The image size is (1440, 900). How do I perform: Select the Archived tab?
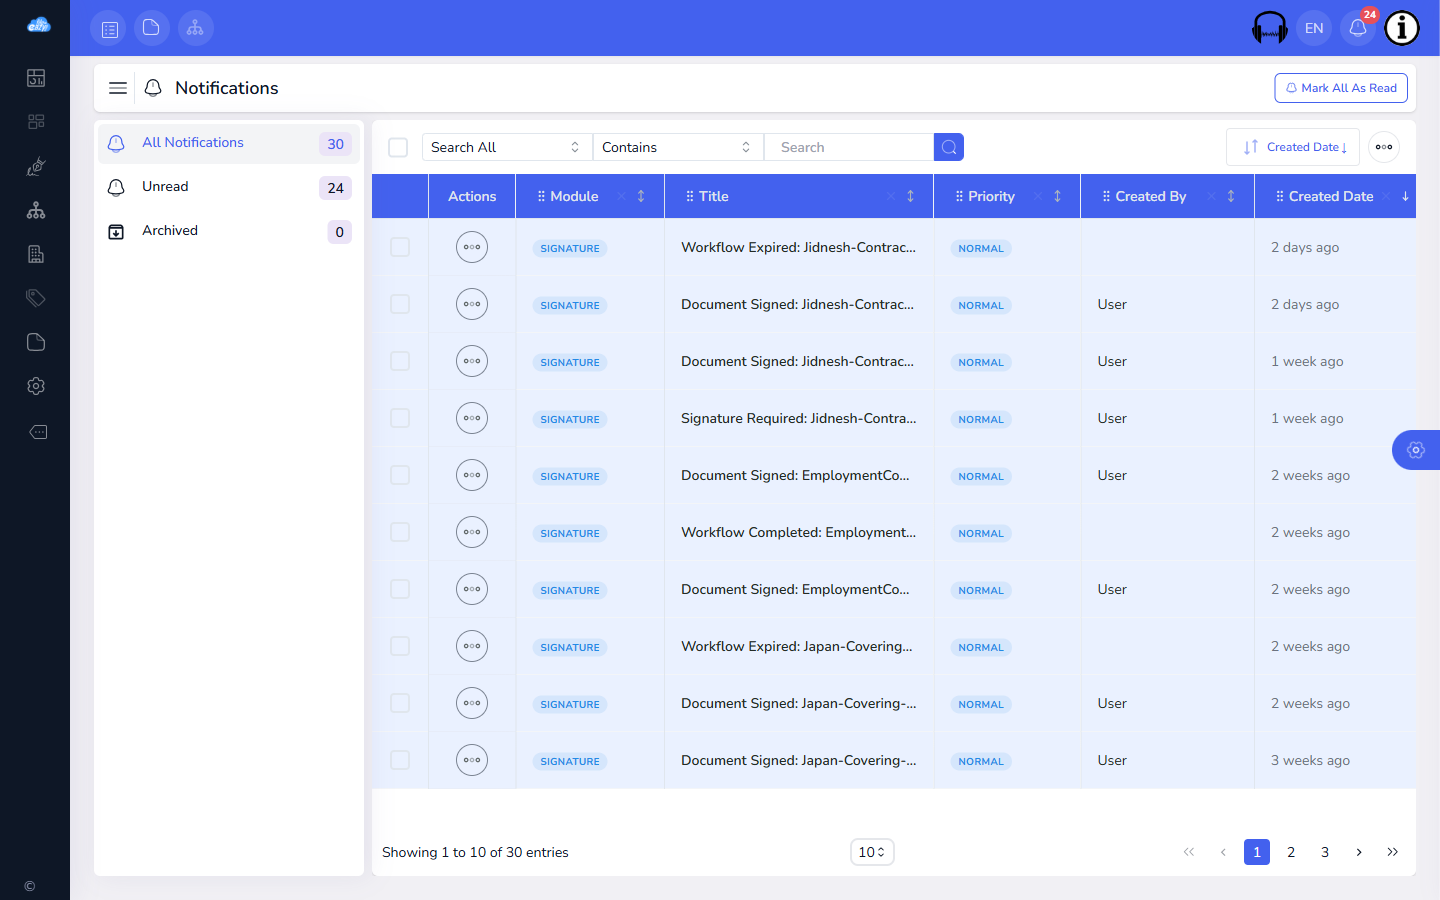pos(229,231)
